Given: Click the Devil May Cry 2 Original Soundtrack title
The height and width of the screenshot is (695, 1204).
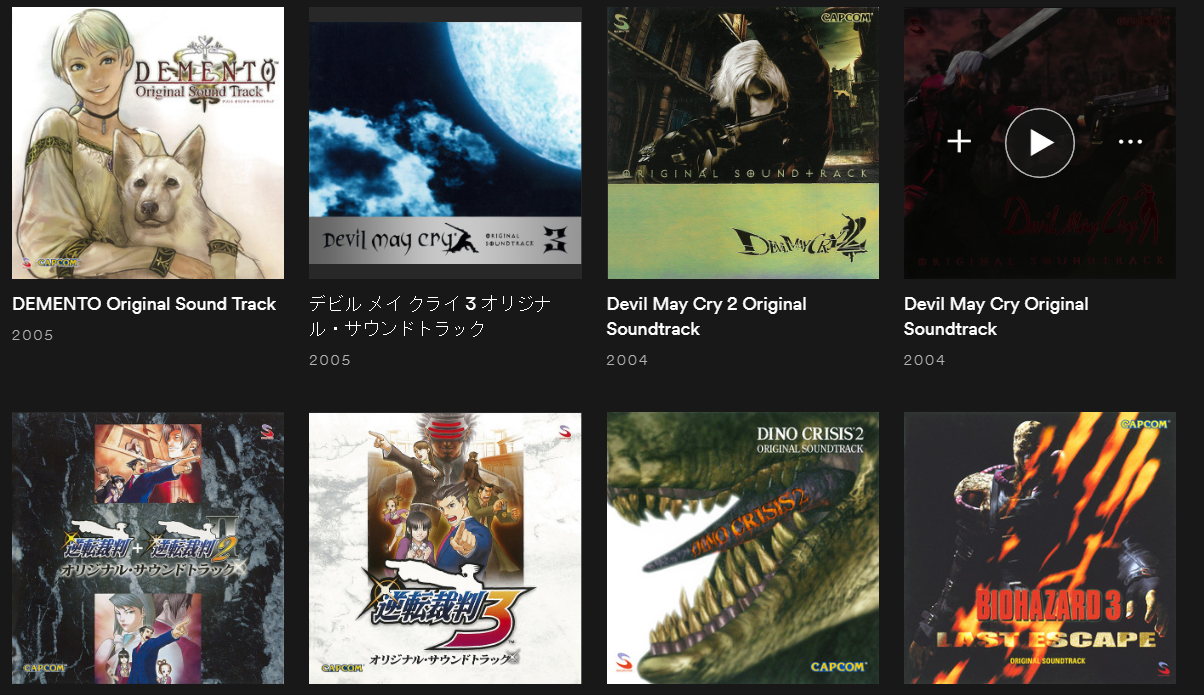Looking at the screenshot, I should (707, 316).
